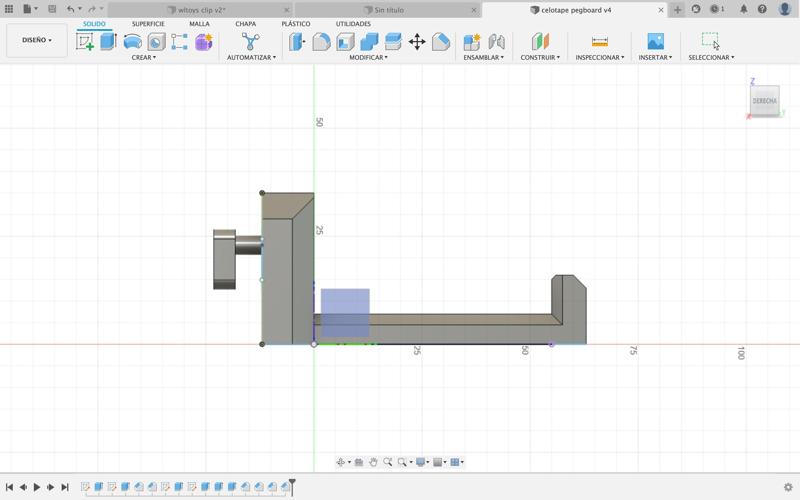This screenshot has height=500, width=800.
Task: Click the Extrude tool icon
Action: [108, 42]
